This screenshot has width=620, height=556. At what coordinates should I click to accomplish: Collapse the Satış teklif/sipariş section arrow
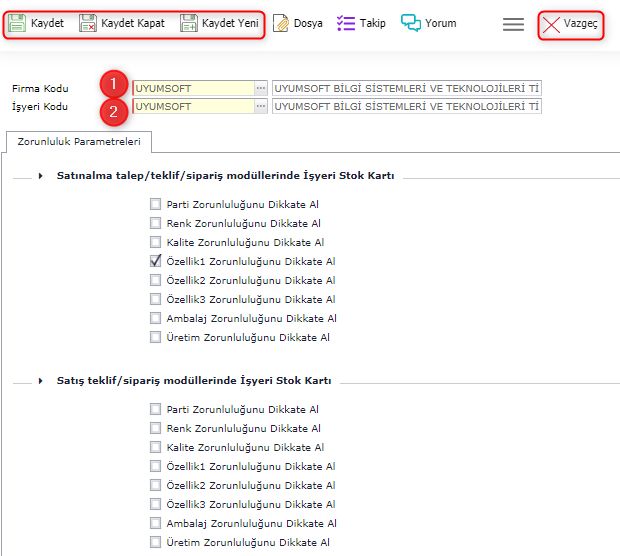[x=41, y=381]
